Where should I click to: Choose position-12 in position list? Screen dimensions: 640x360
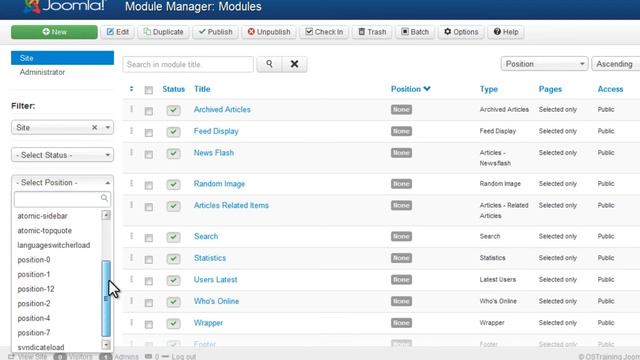(x=36, y=289)
